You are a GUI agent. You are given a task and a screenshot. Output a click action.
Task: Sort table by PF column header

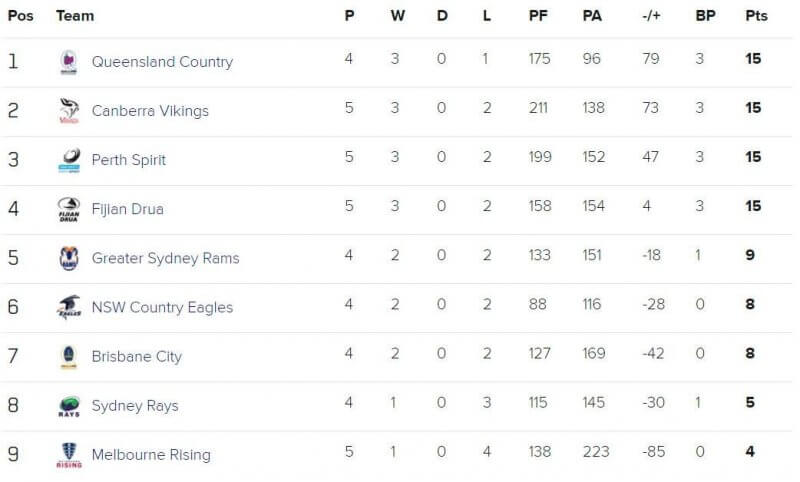tap(538, 16)
